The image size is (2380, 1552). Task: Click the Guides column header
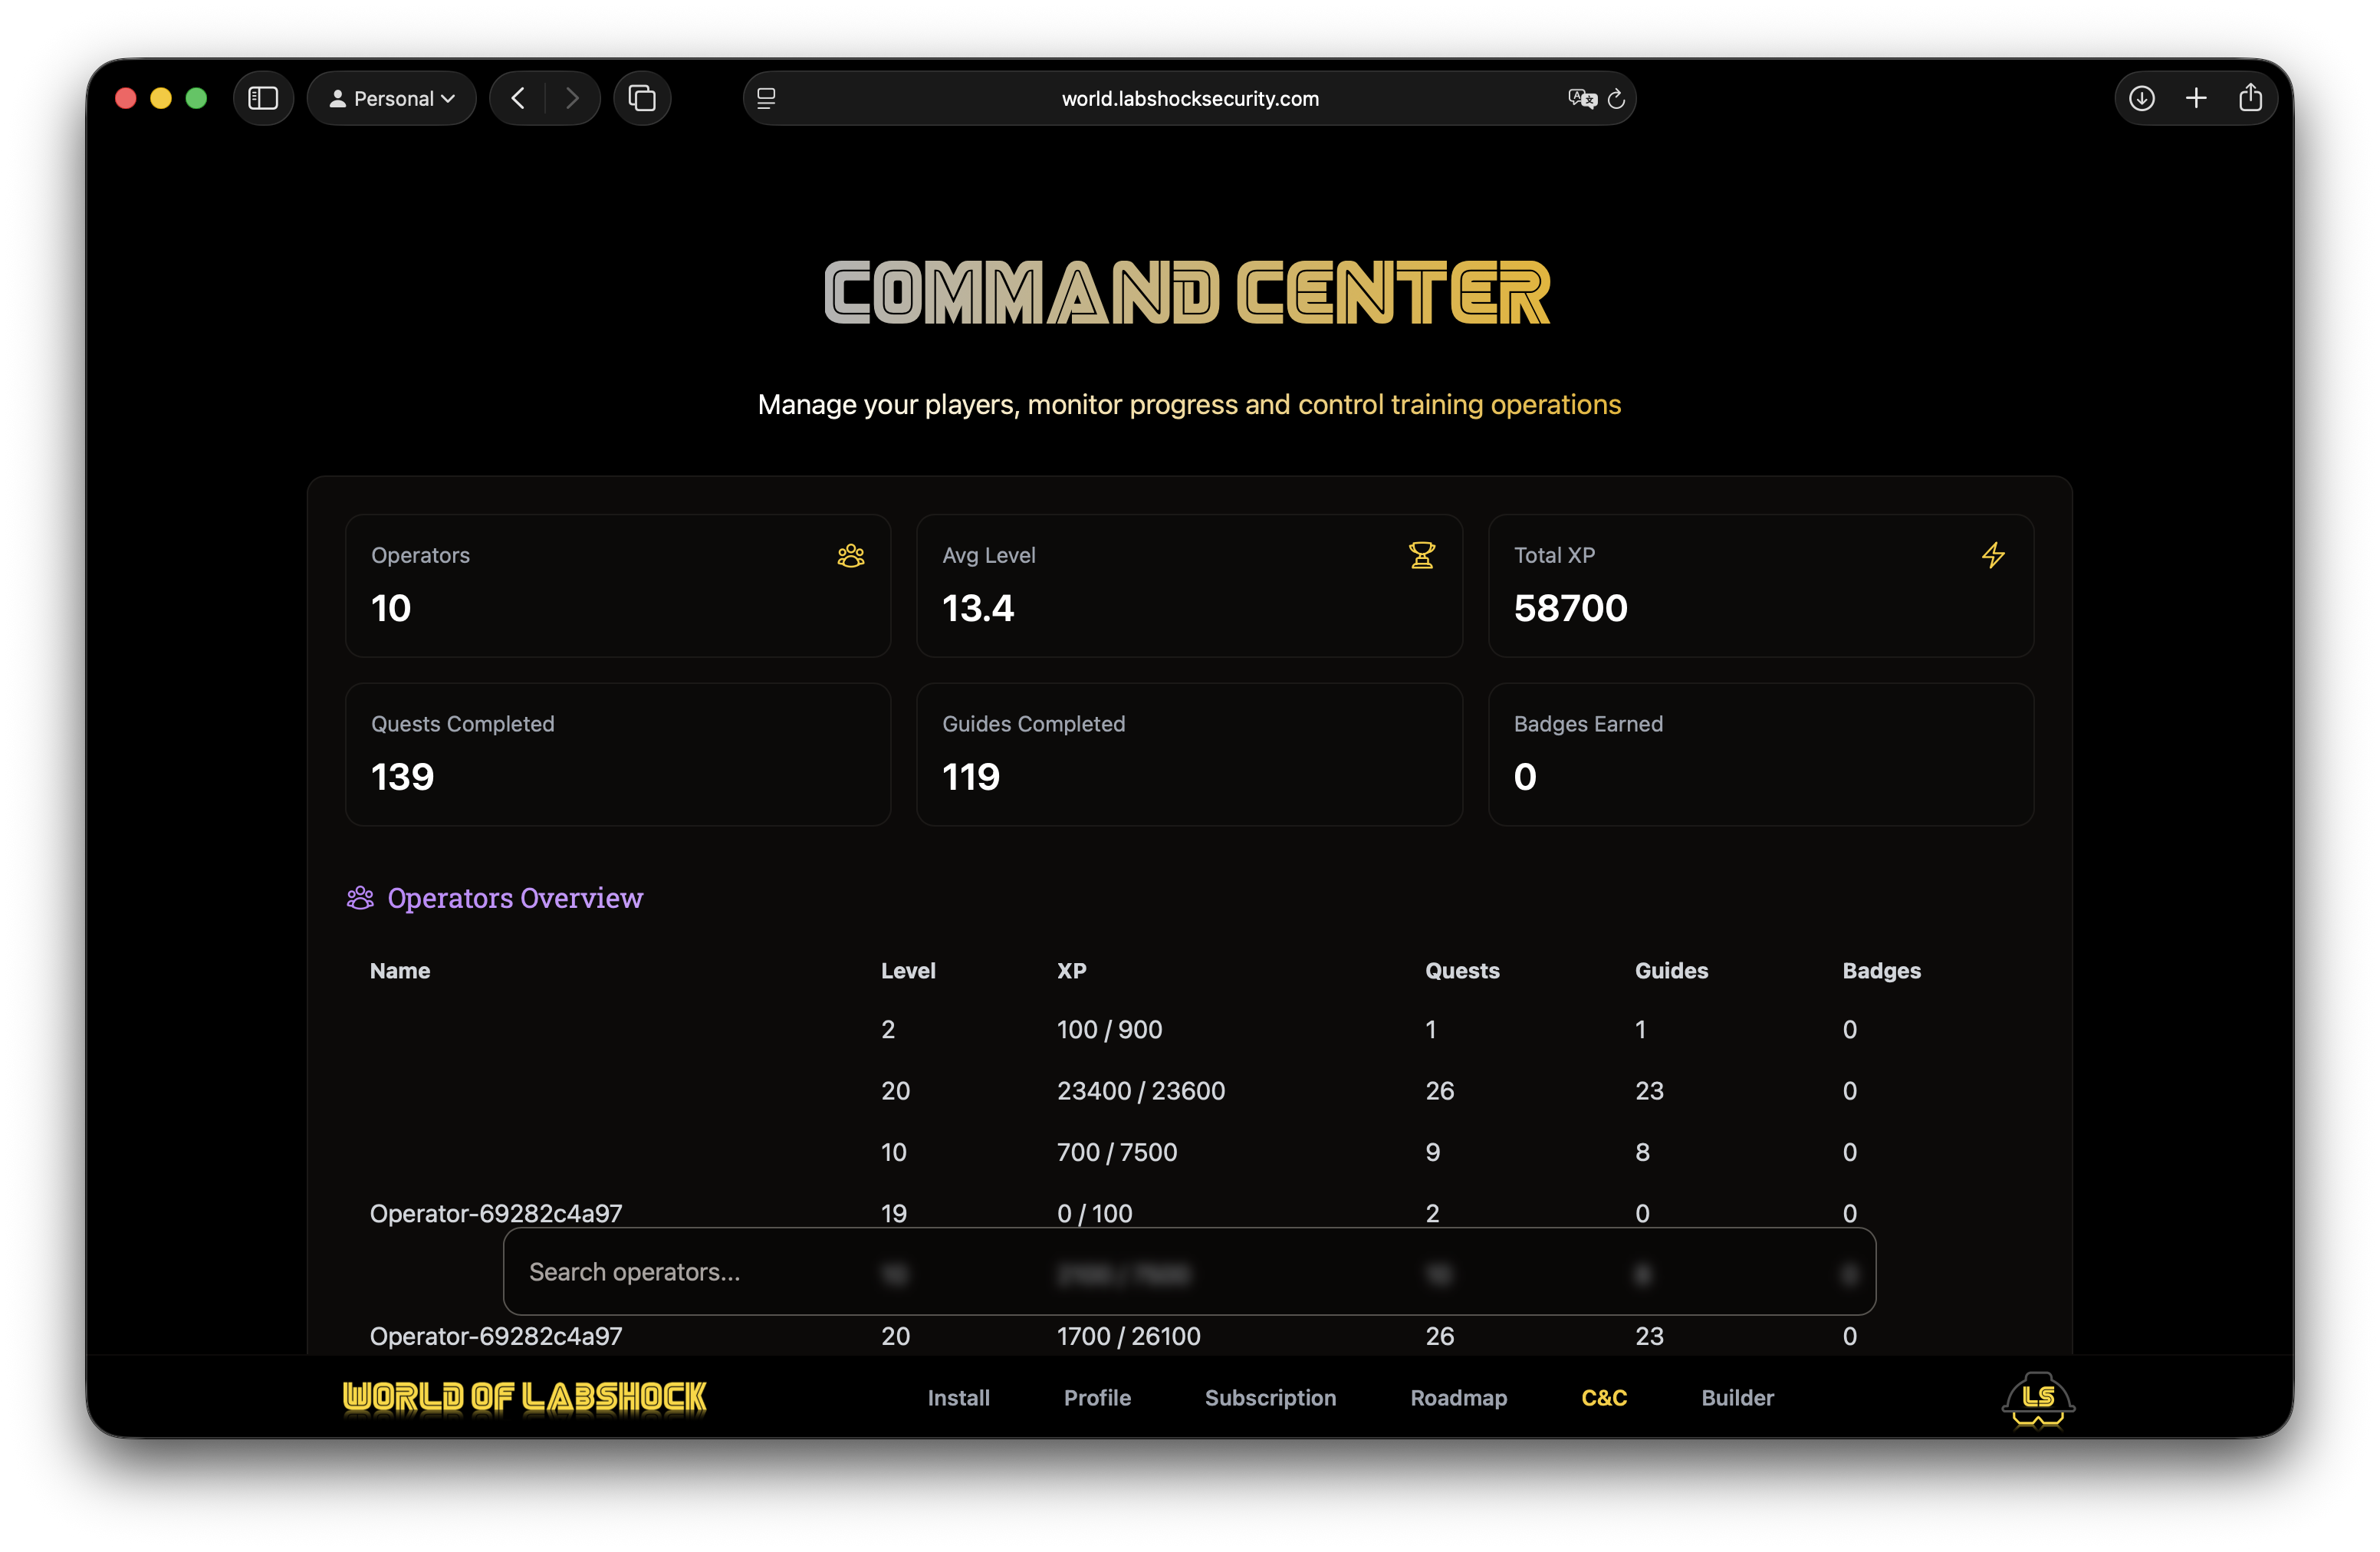pos(1671,971)
